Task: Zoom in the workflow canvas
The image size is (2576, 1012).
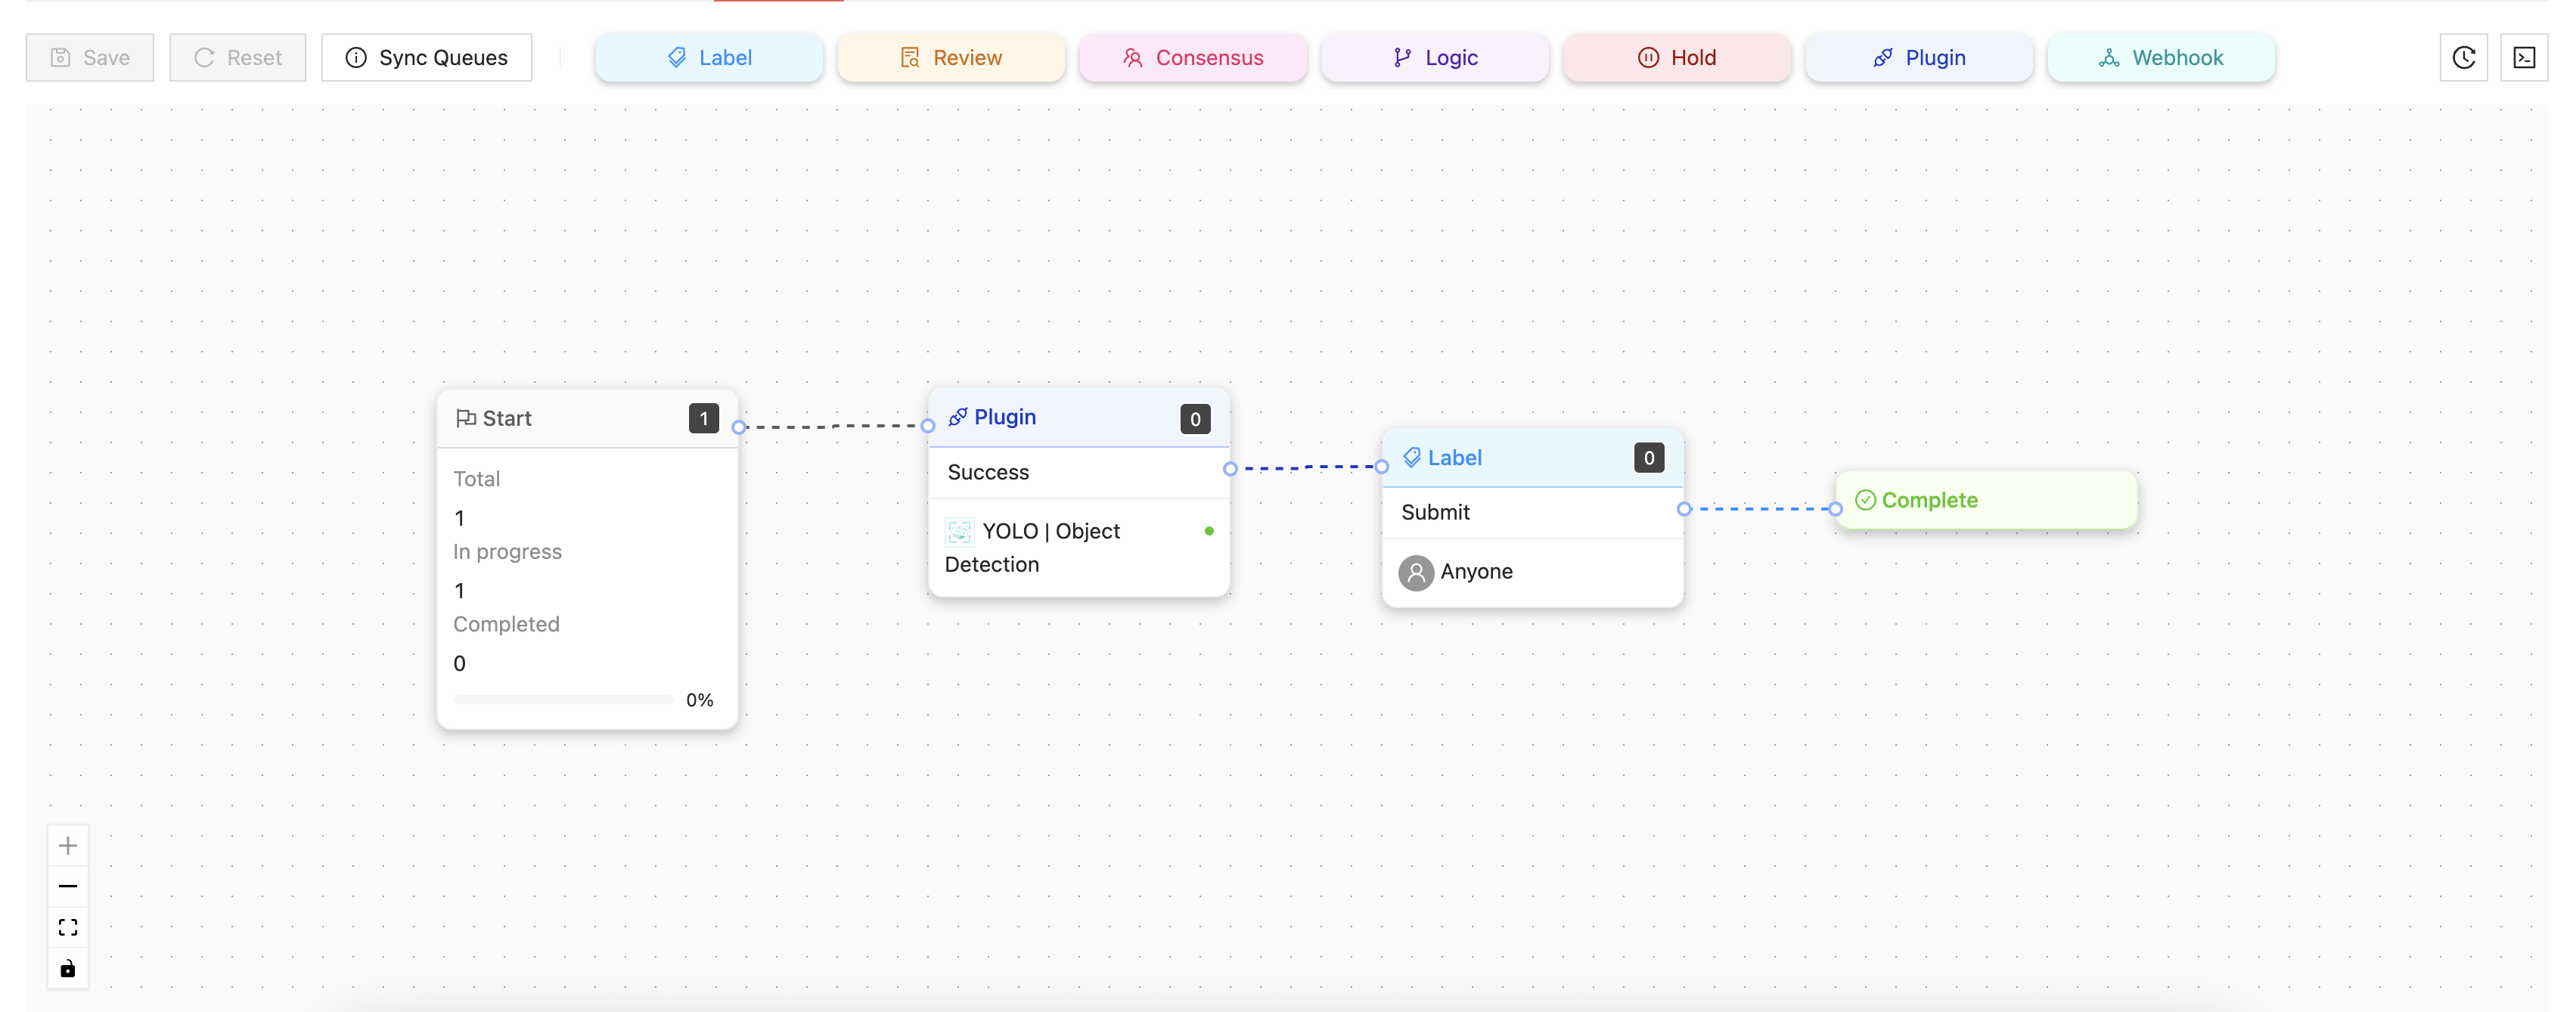Action: point(68,845)
